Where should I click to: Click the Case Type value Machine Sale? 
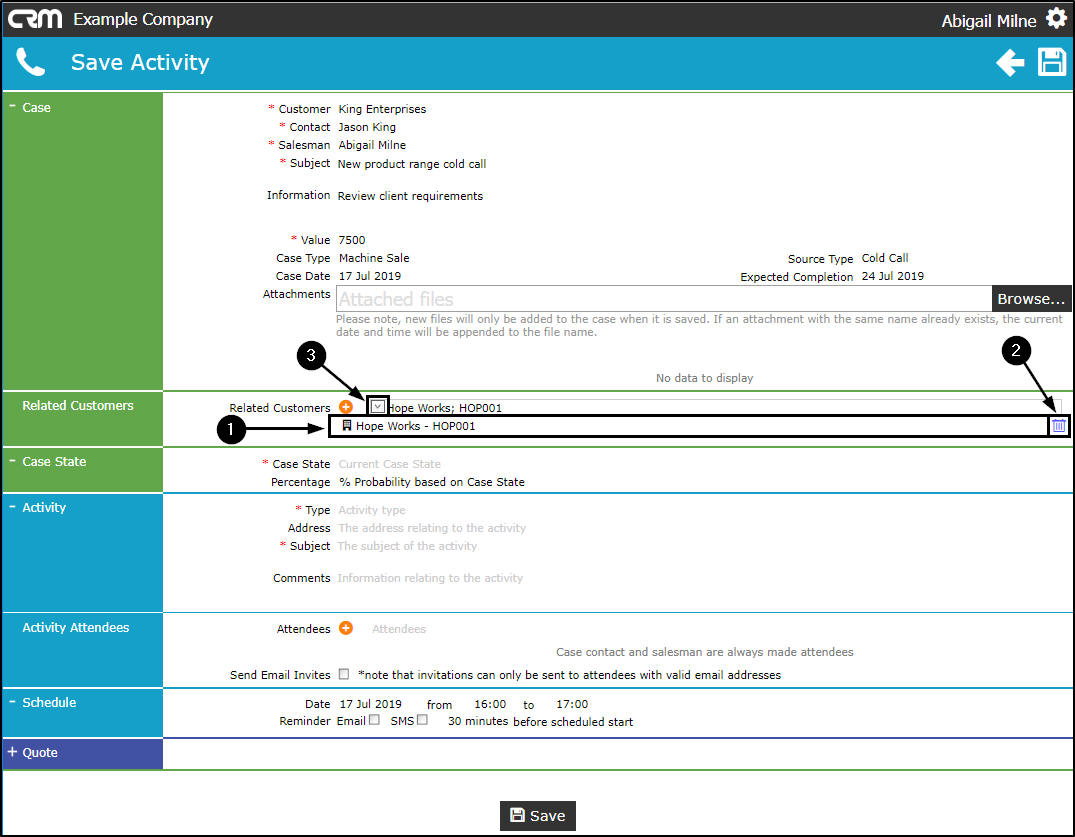(374, 258)
